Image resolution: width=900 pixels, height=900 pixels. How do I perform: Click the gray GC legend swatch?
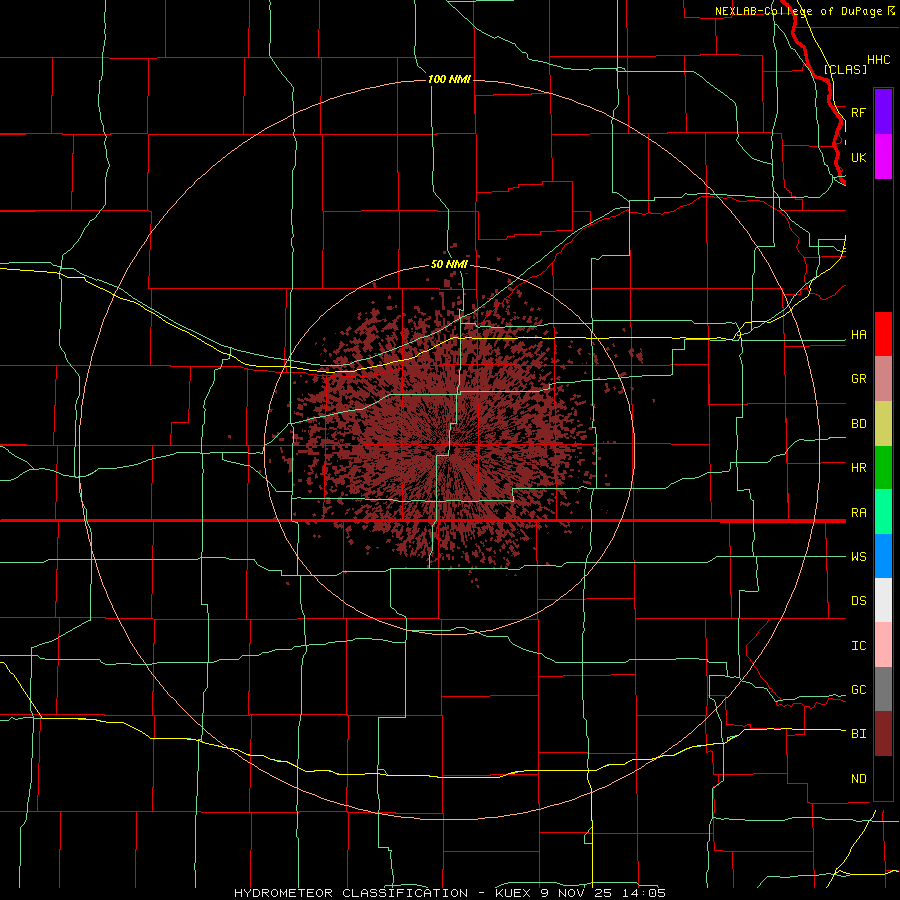(883, 689)
